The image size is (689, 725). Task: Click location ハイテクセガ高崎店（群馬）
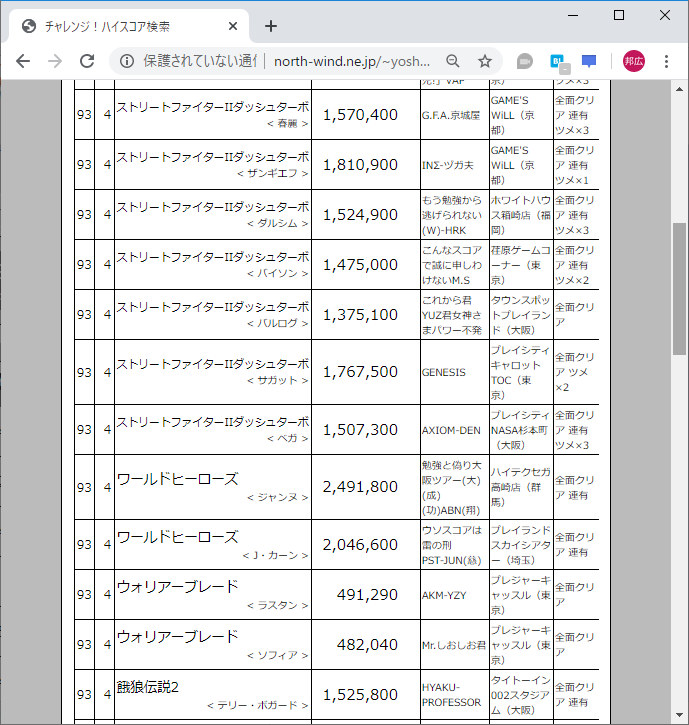521,487
